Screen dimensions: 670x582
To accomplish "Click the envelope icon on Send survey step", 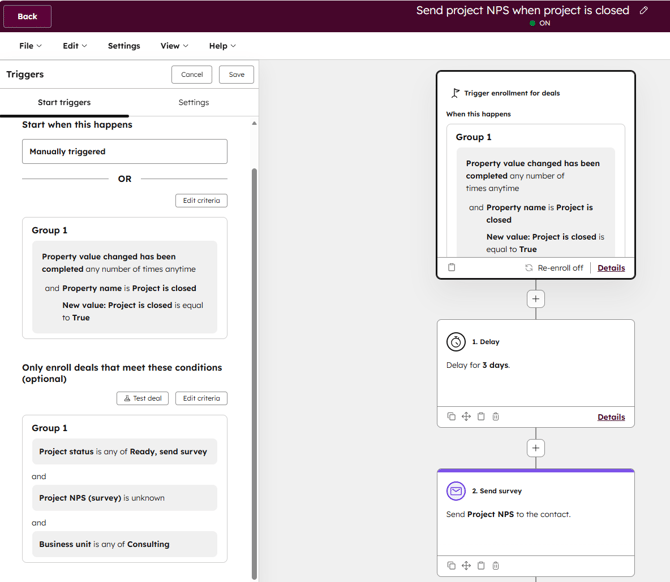I will [x=456, y=491].
